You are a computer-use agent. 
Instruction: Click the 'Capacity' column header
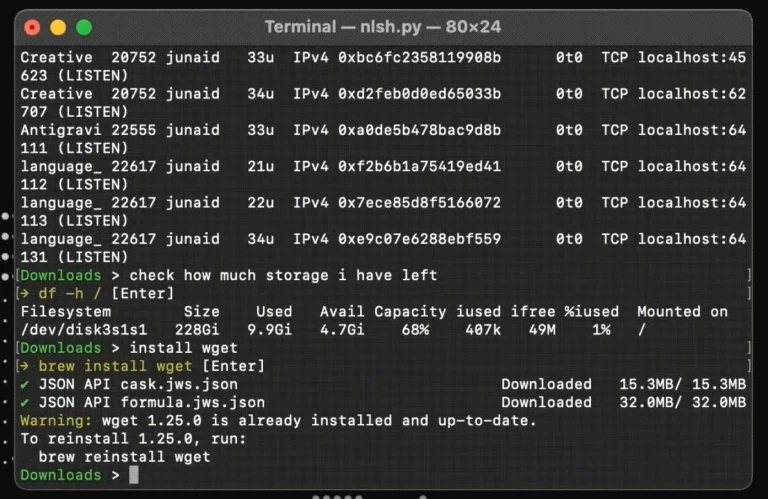click(410, 312)
